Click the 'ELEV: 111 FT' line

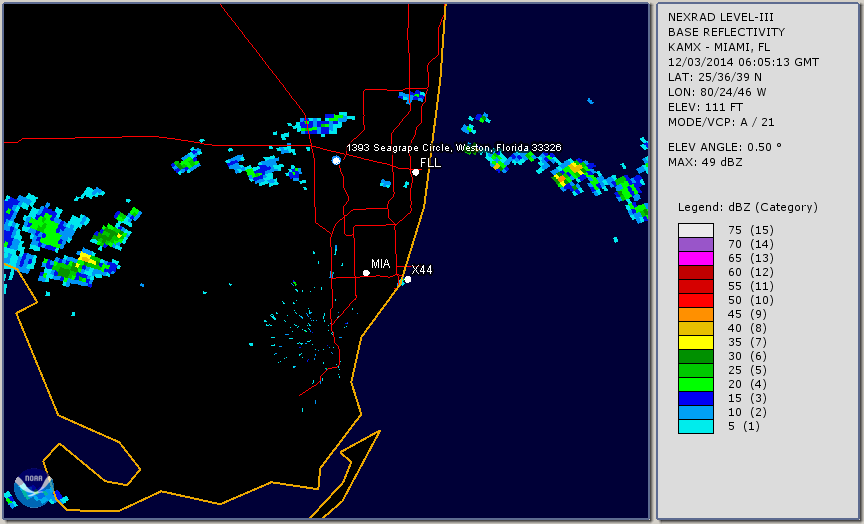(x=705, y=107)
